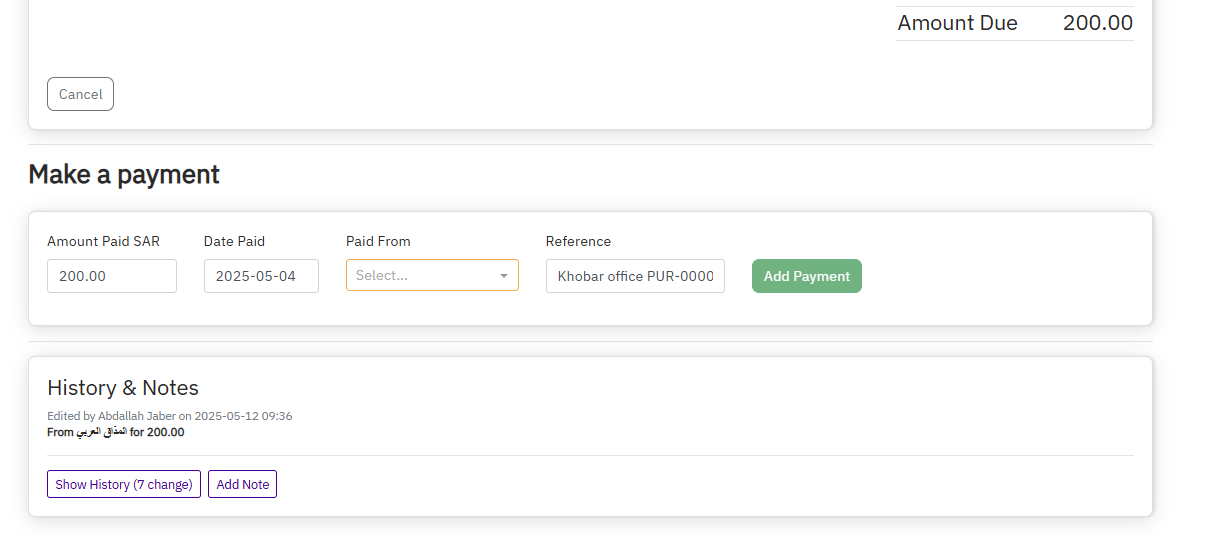The width and height of the screenshot is (1208, 536).
Task: Click the Add Note button
Action: pos(242,484)
